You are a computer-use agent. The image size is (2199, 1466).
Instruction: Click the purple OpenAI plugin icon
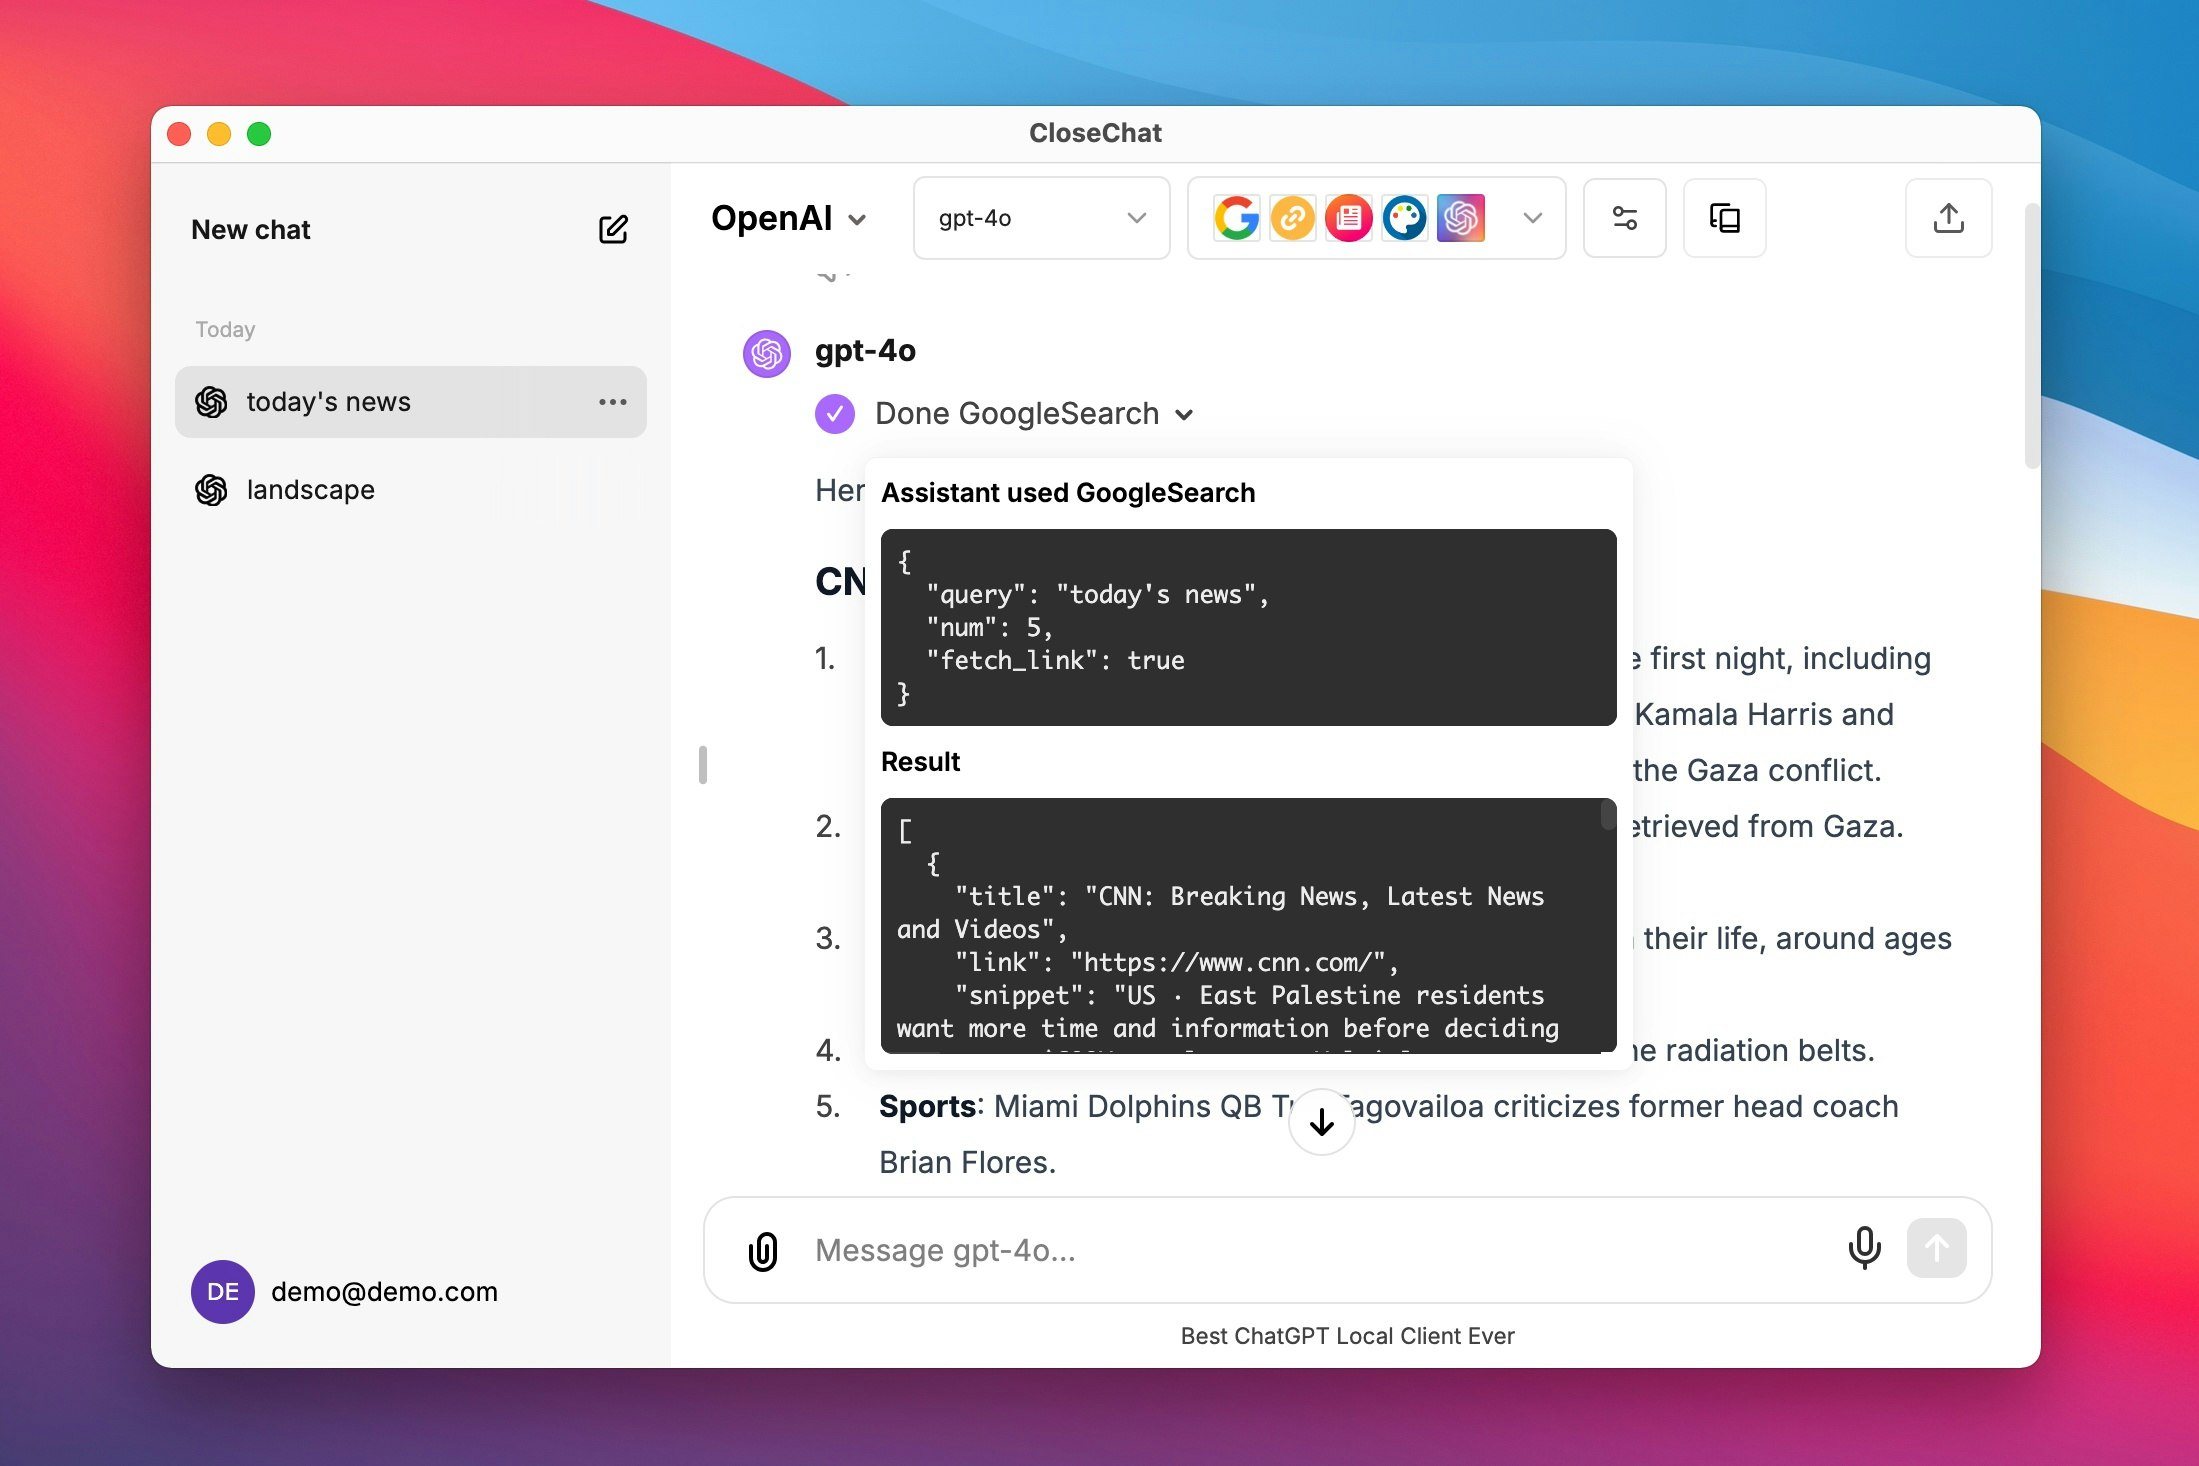pos(1460,218)
